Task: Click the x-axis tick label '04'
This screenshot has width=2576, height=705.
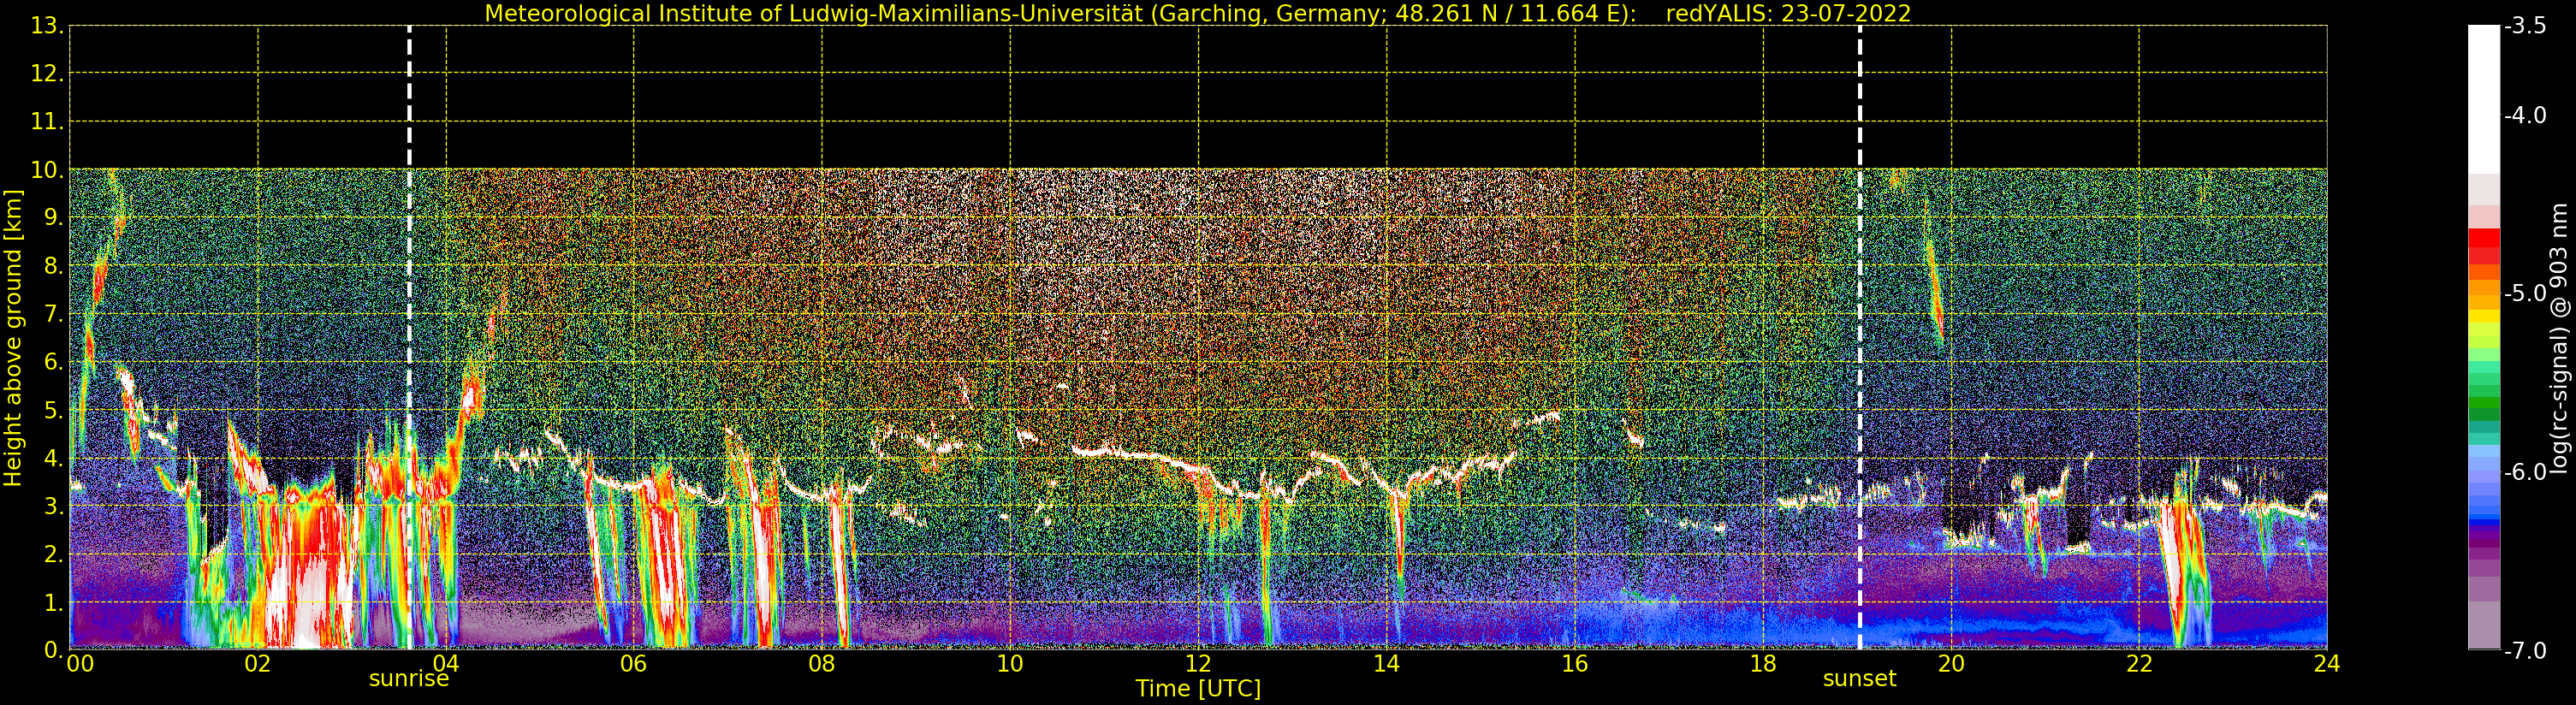Action: pos(445,664)
